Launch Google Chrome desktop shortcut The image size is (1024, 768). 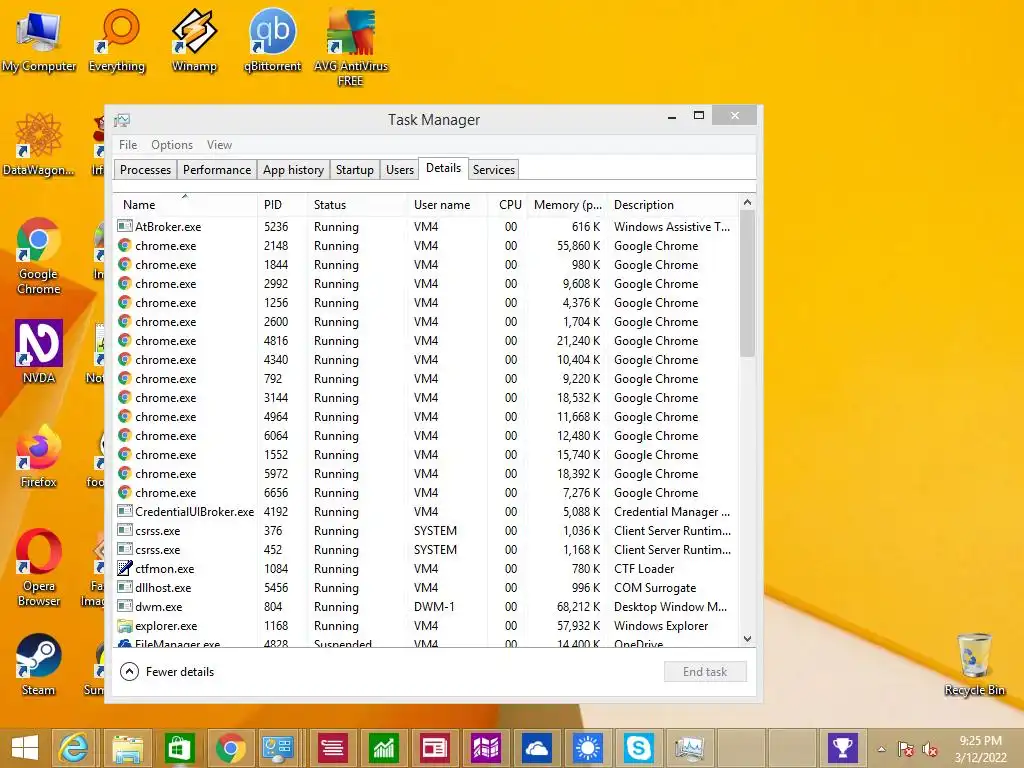click(x=39, y=256)
